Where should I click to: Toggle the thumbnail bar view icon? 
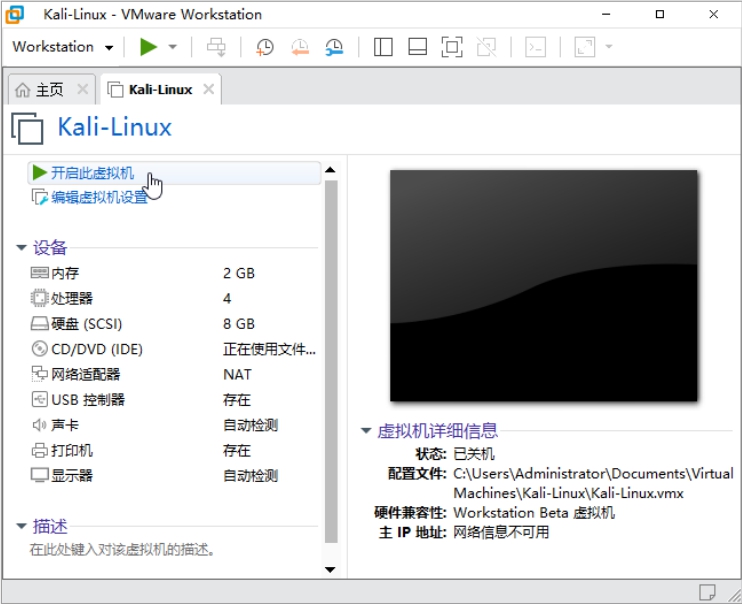coord(418,47)
